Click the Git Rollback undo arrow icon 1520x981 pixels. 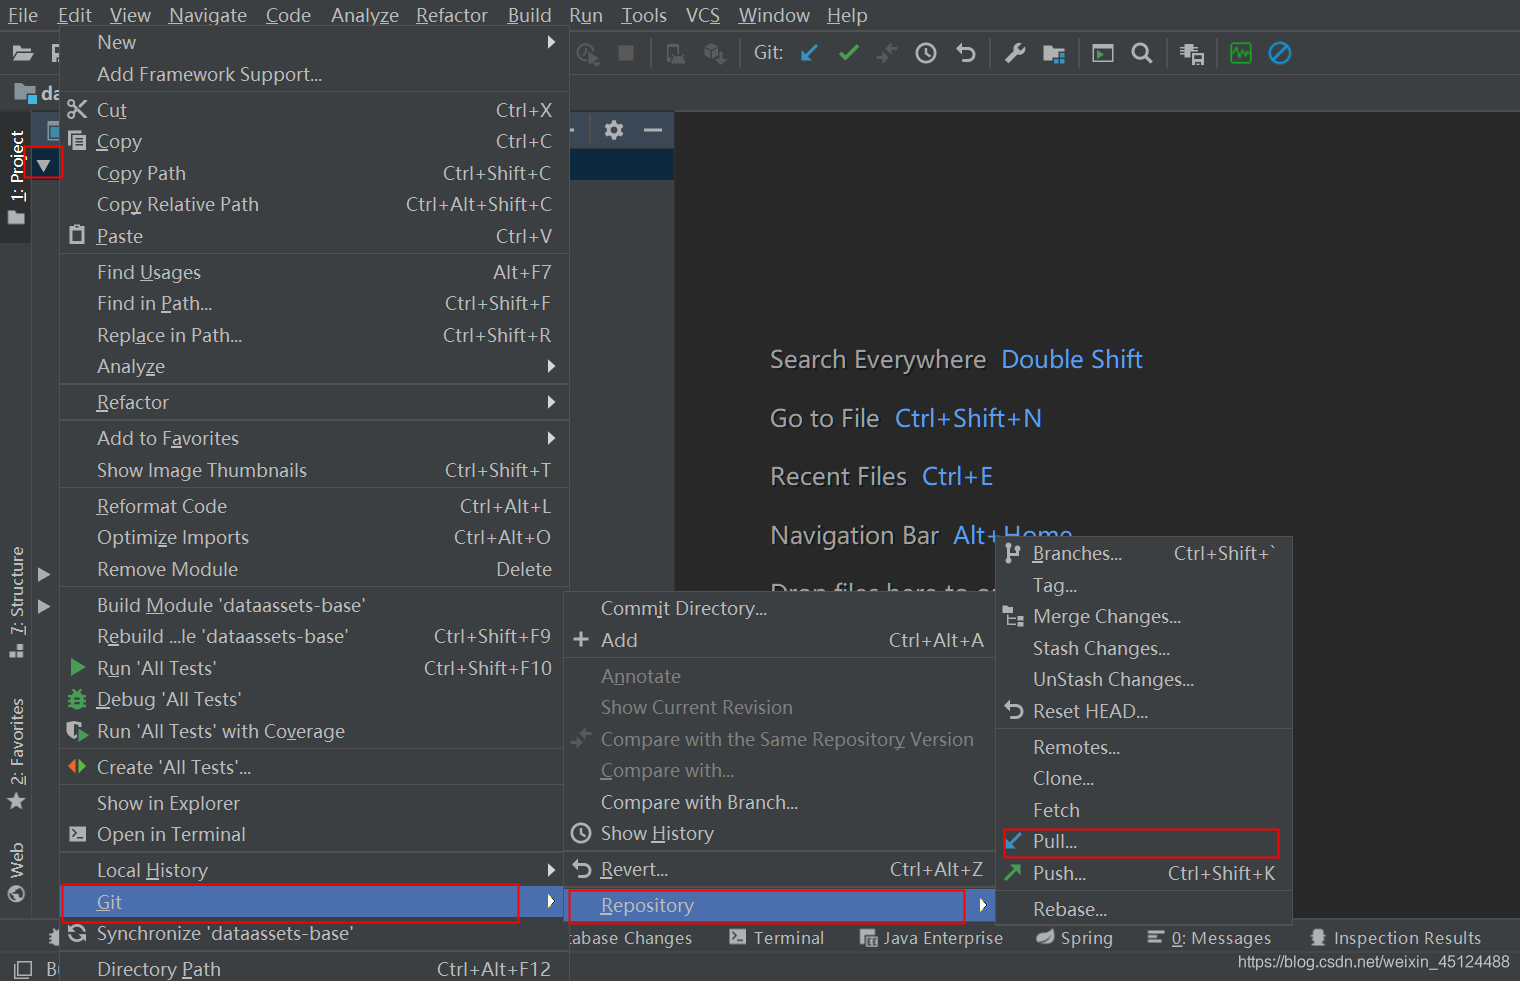pyautogui.click(x=965, y=53)
